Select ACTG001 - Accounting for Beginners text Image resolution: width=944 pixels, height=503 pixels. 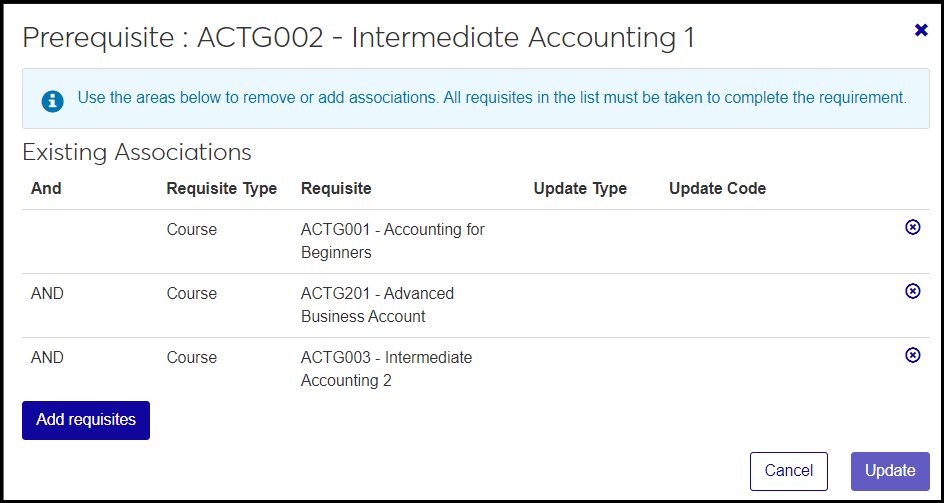coord(392,240)
